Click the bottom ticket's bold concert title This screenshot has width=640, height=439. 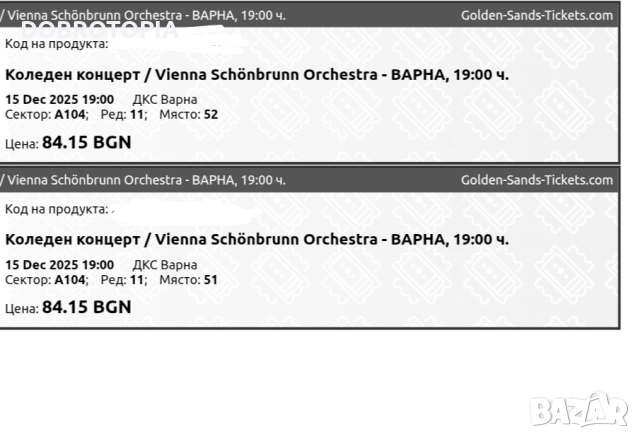(x=257, y=239)
